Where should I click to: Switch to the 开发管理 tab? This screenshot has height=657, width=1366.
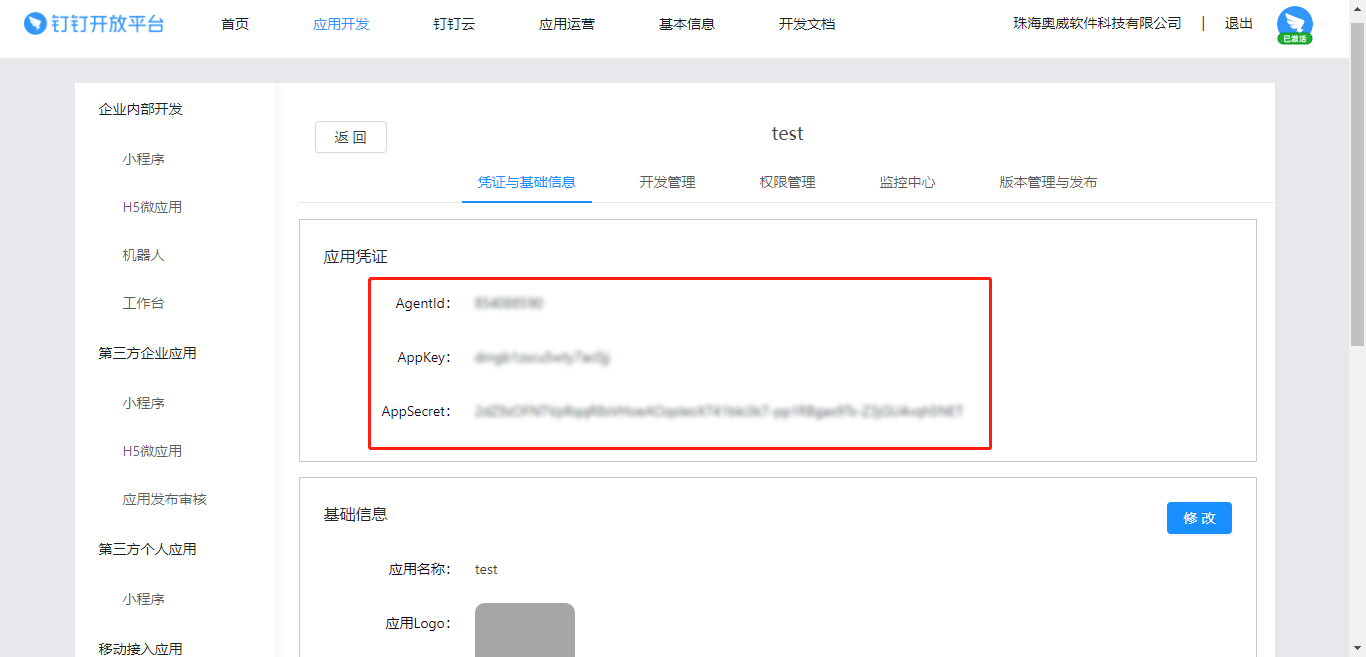[x=667, y=182]
